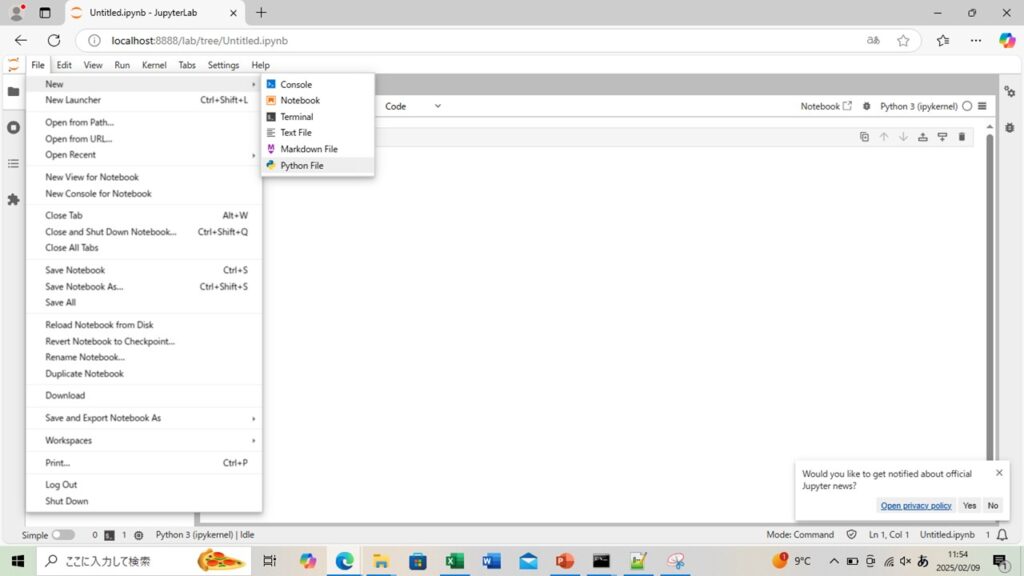Viewport: 1024px width, 576px height.
Task: Enable the debugger bug icon in notebook toolbar
Action: [x=867, y=106]
